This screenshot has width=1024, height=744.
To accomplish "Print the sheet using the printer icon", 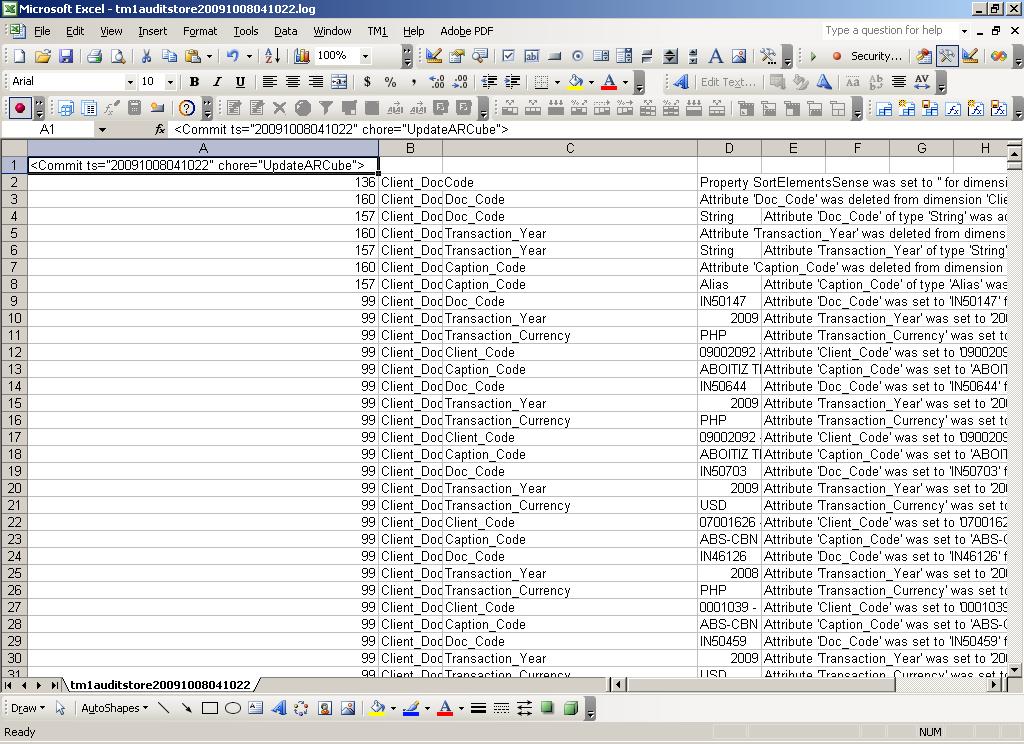I will 94,56.
